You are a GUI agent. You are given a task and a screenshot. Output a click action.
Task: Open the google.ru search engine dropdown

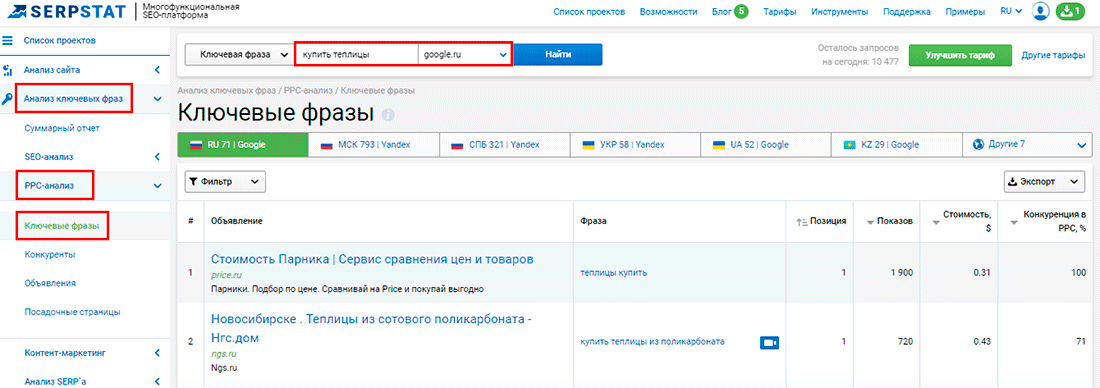click(464, 54)
